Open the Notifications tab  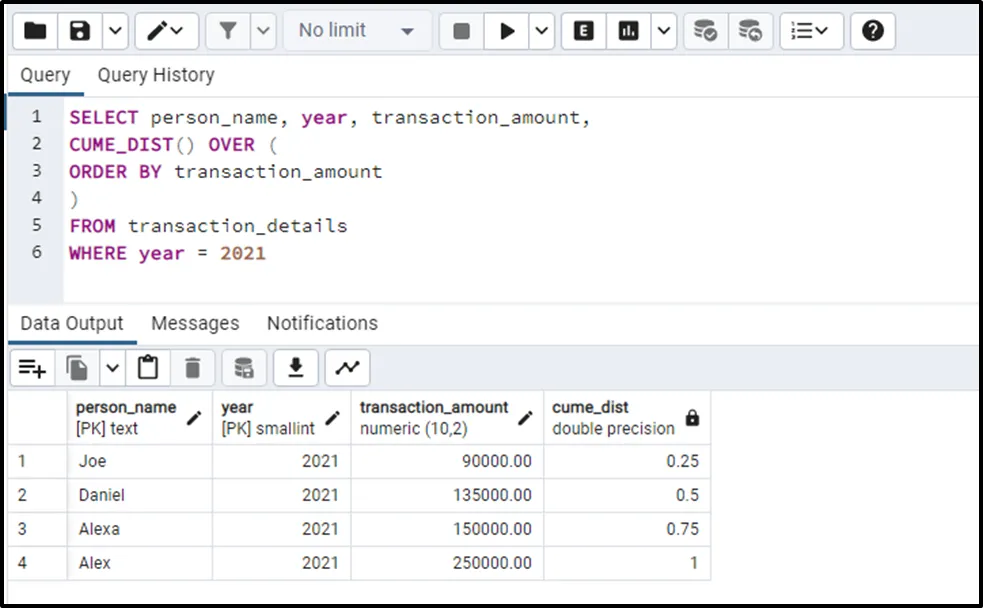[322, 323]
